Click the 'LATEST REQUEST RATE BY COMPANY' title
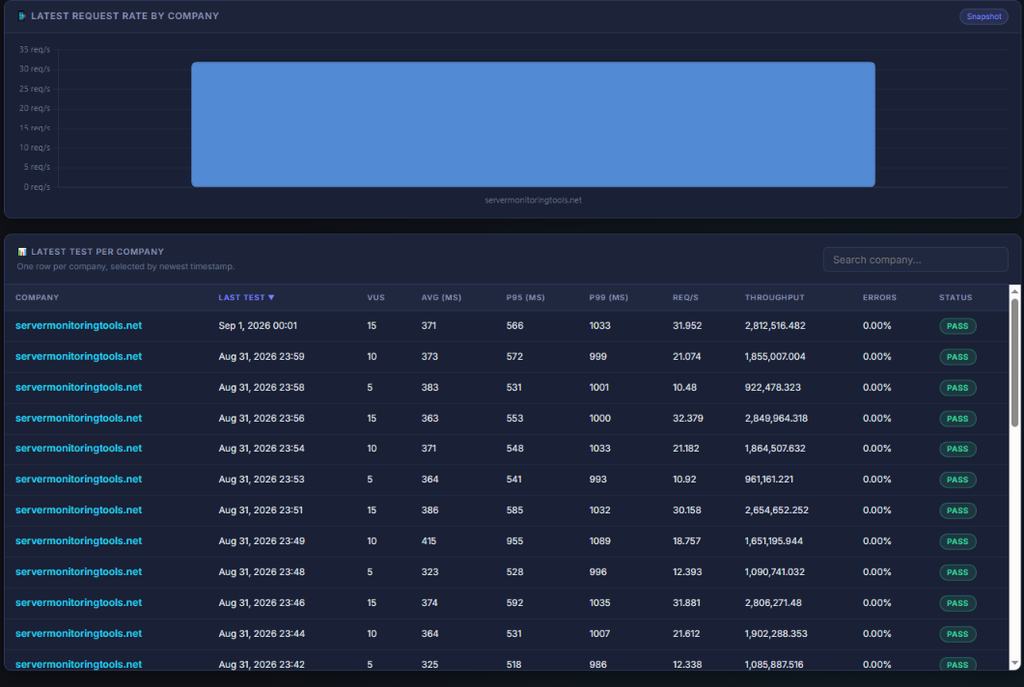The width and height of the screenshot is (1024, 687). click(x=125, y=16)
